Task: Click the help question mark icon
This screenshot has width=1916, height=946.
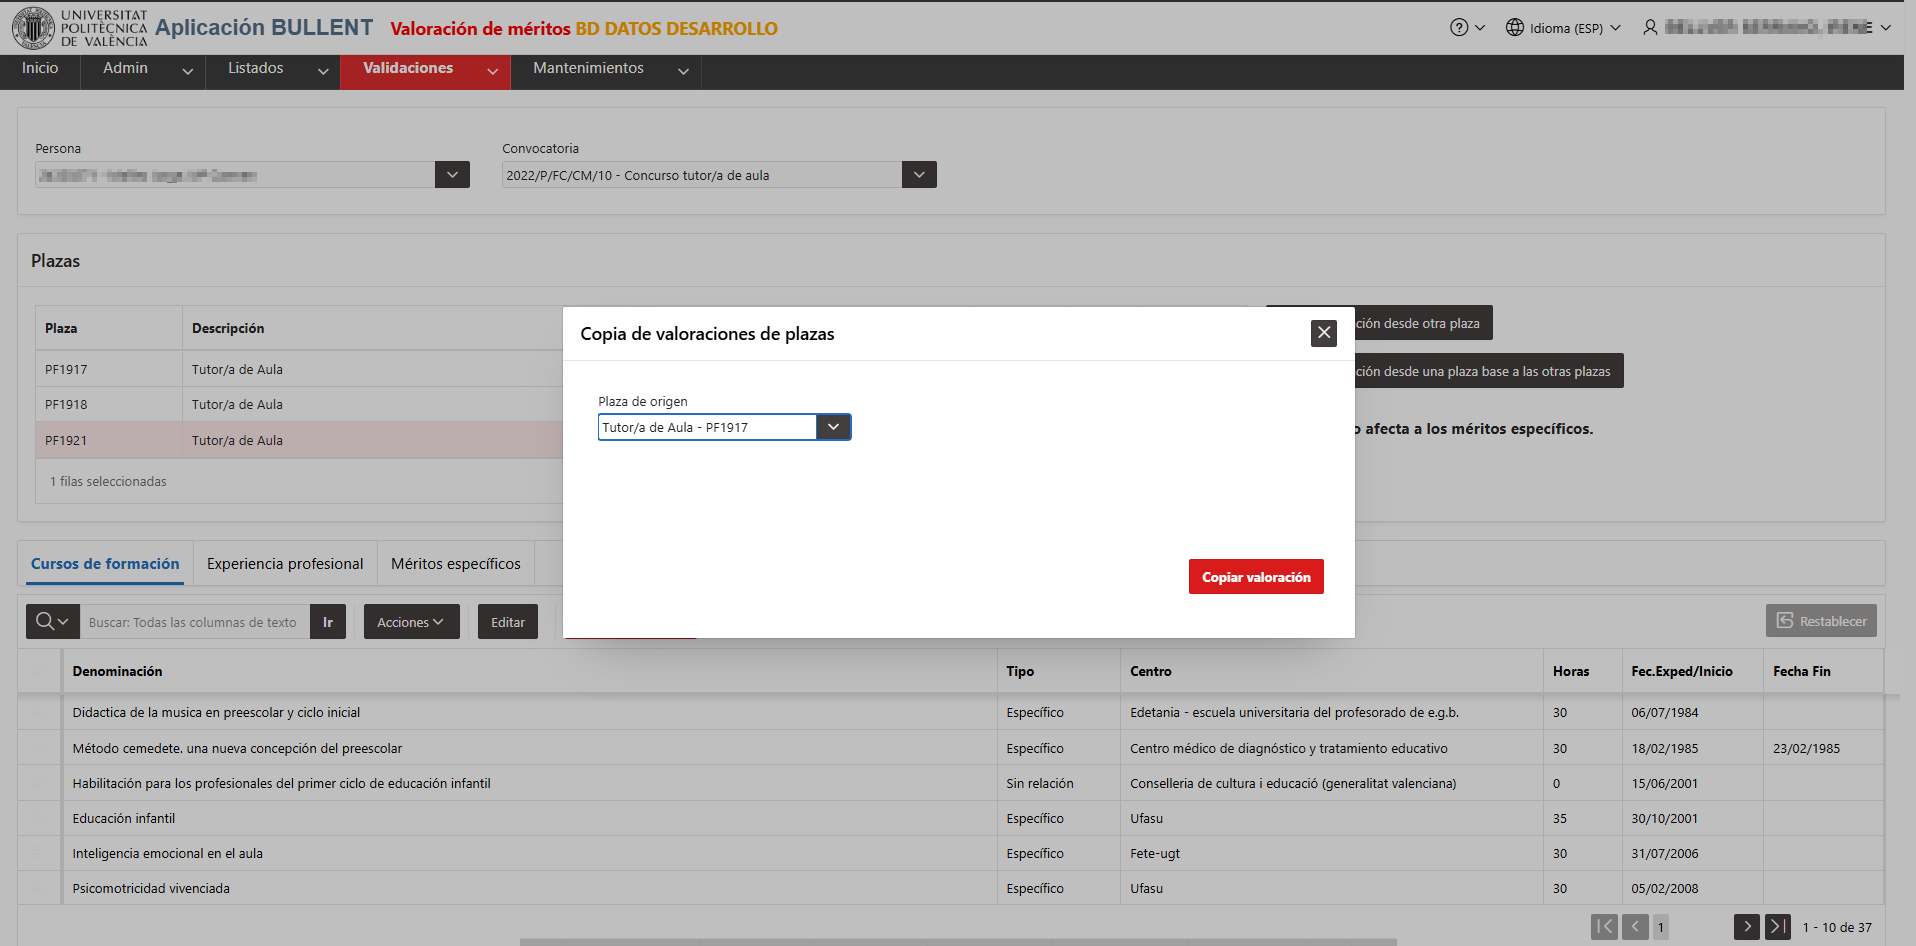Action: 1459,28
